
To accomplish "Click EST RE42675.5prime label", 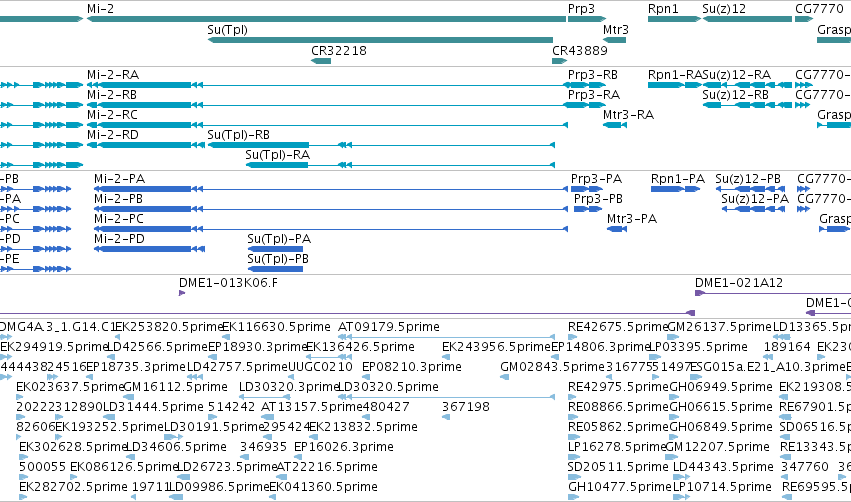I will click(618, 327).
